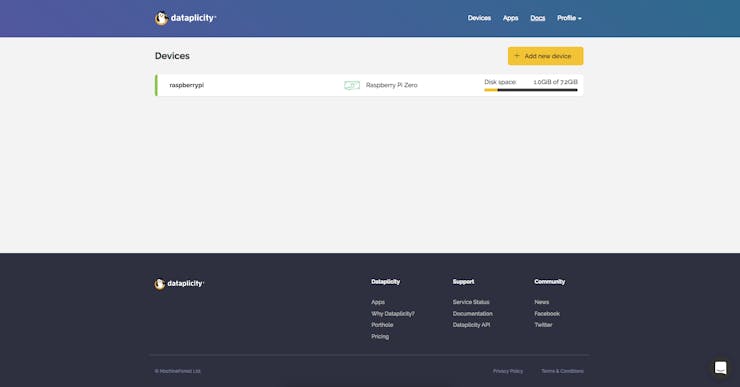740x387 pixels.
Task: Open the Devices nav item
Action: click(x=479, y=18)
